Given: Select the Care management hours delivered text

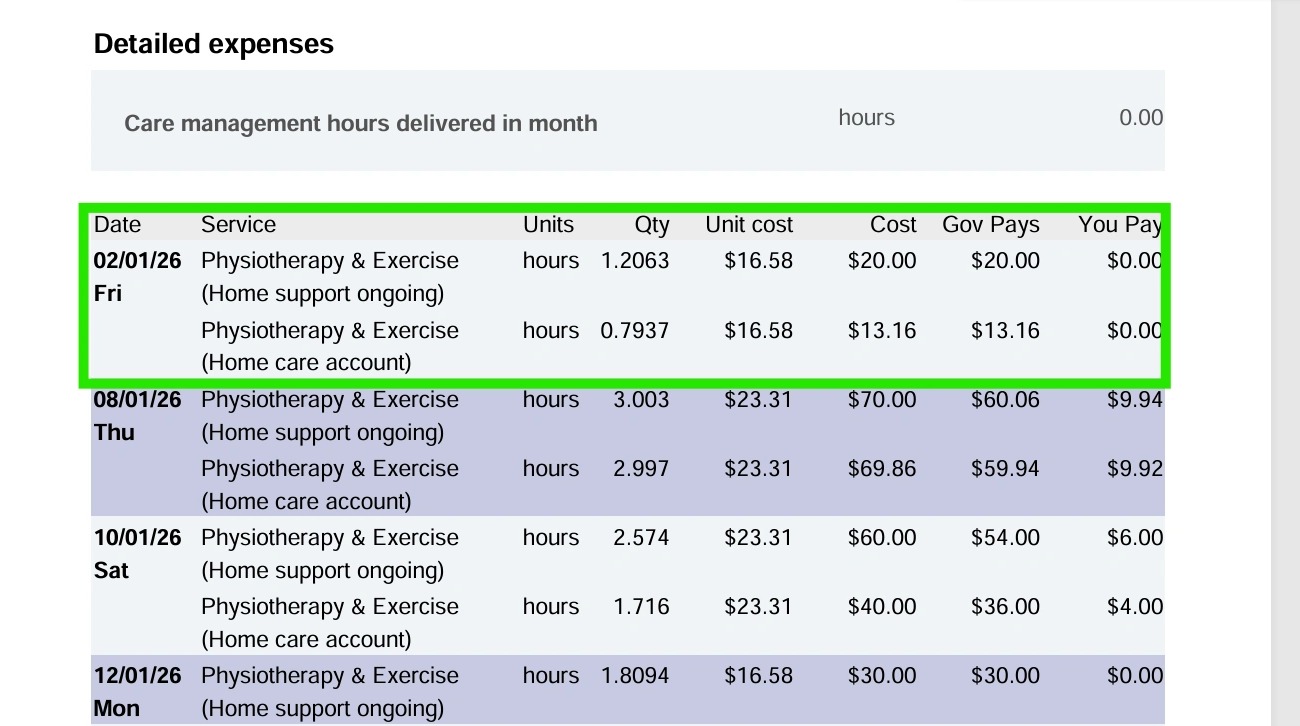Looking at the screenshot, I should tap(360, 124).
